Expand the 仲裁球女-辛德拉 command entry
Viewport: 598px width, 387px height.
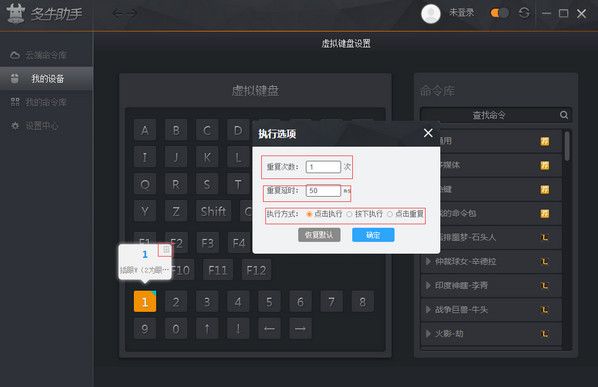pos(428,261)
